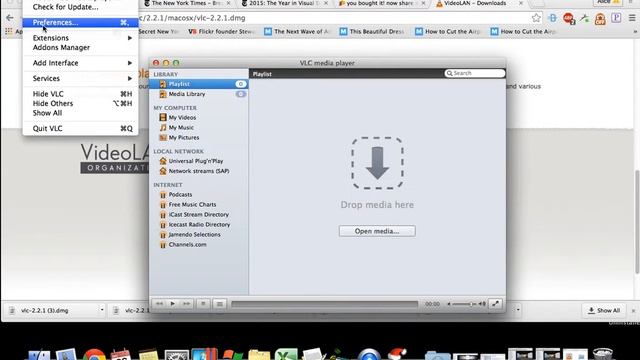This screenshot has height=360, width=640.
Task: Select Network streams (SAP) entry
Action: [x=199, y=171]
